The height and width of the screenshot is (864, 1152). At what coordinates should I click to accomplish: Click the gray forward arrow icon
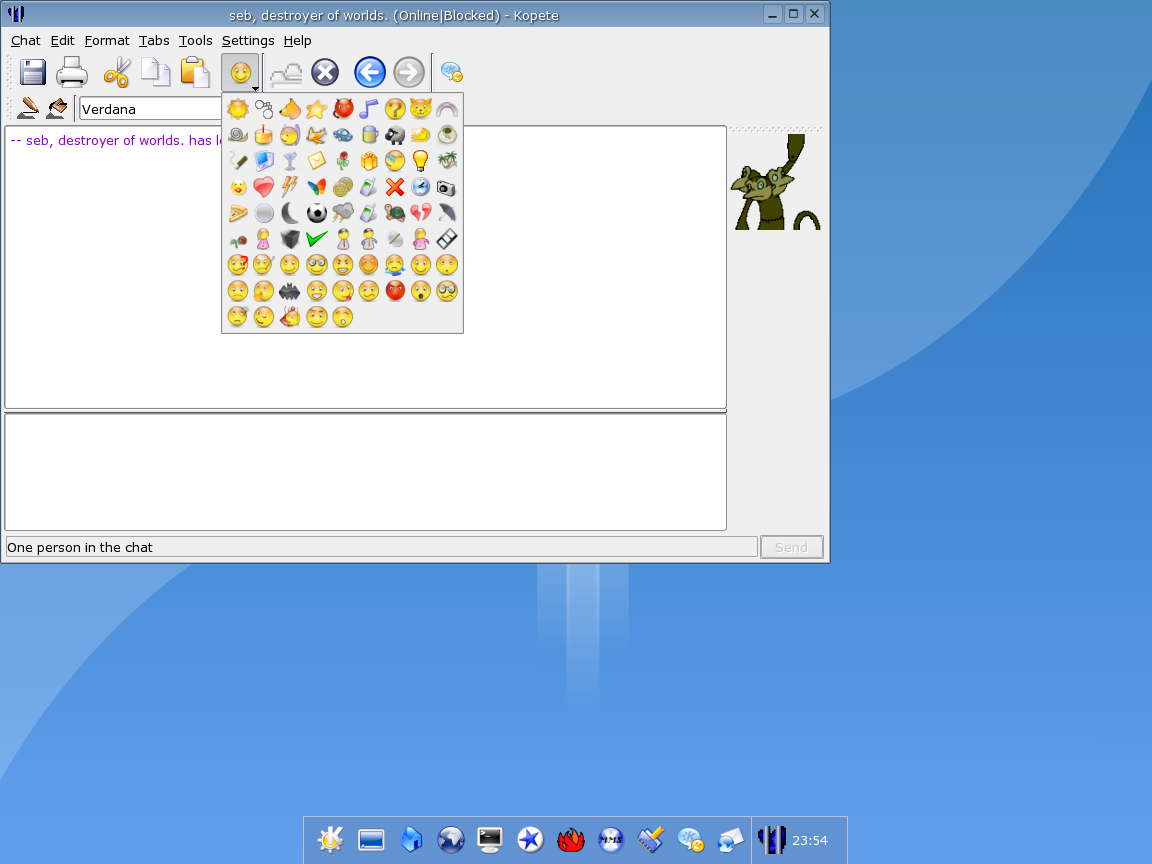coord(408,73)
